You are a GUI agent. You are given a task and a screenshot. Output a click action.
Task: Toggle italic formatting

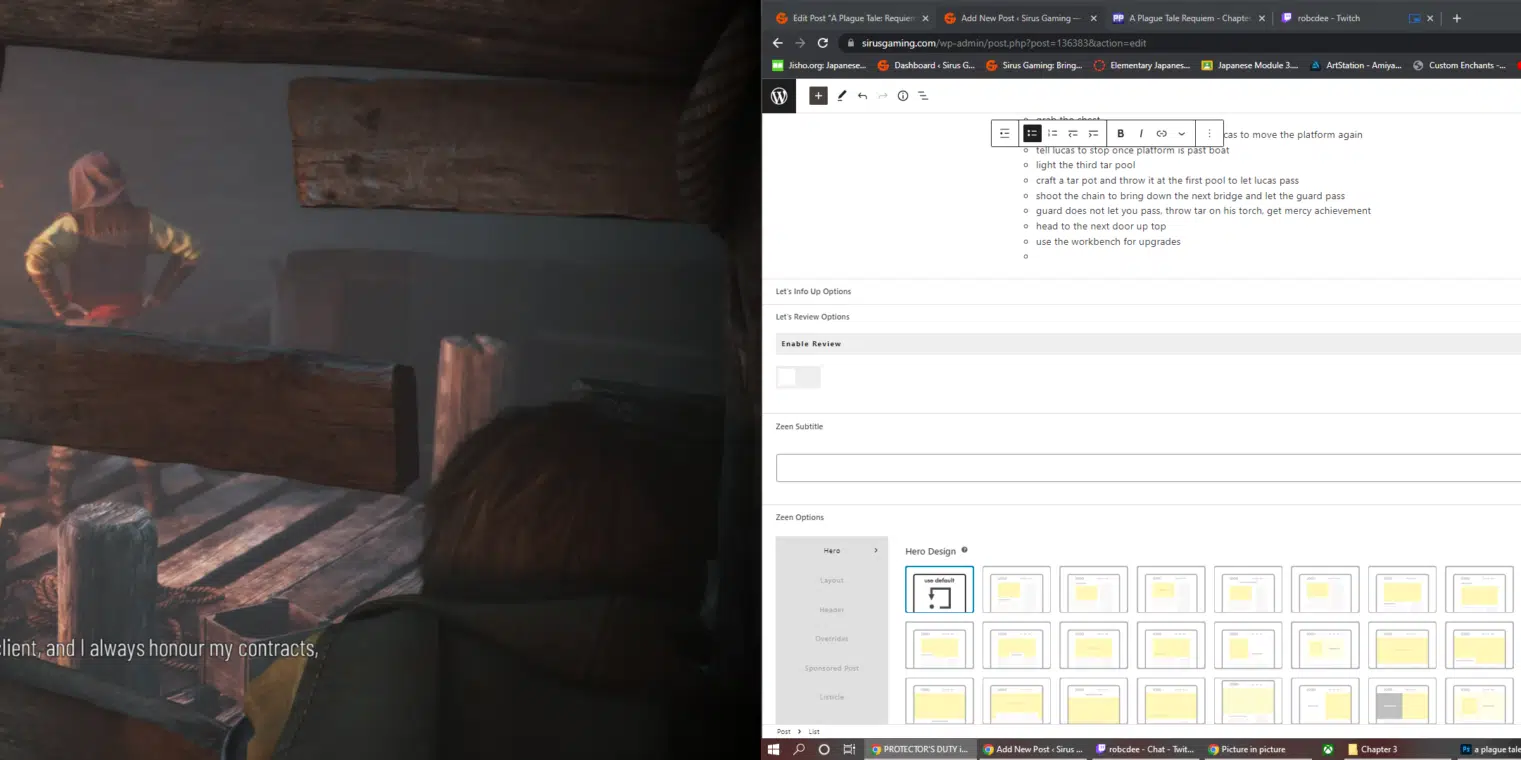point(1140,133)
